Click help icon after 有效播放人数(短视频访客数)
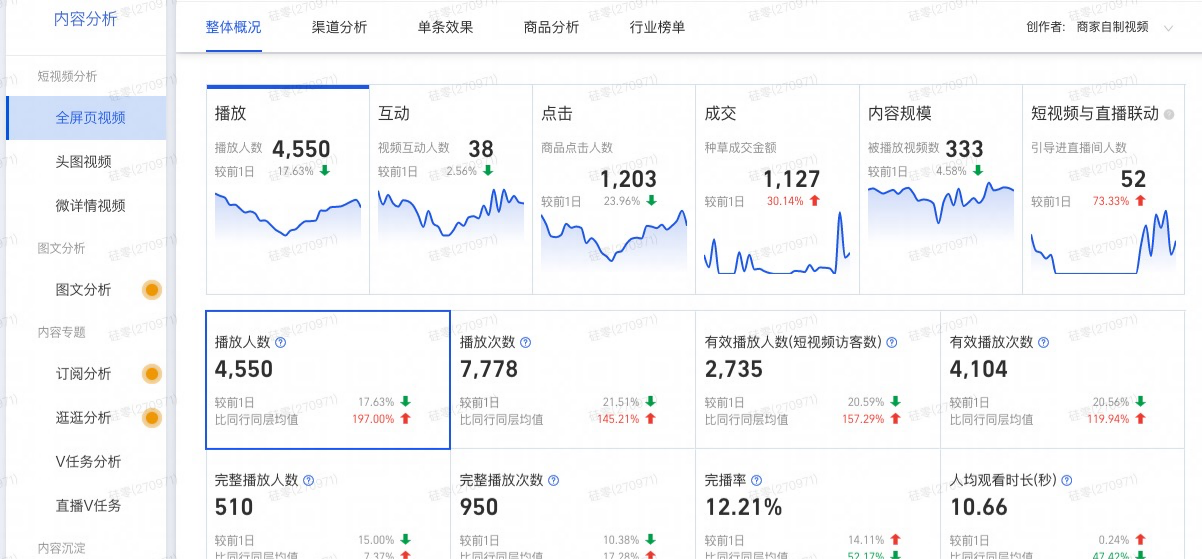1202x559 pixels. 892,342
